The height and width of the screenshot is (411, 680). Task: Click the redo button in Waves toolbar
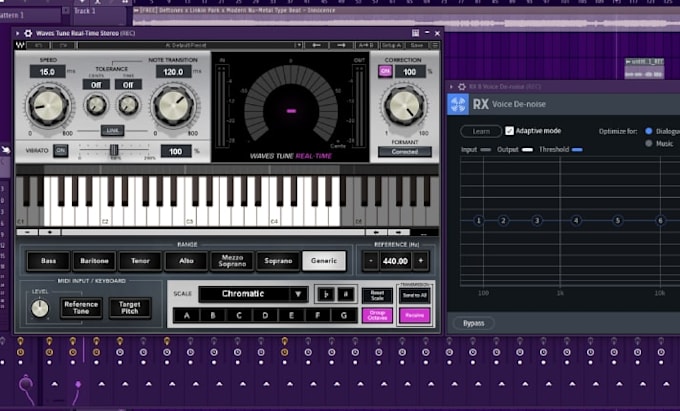[63, 45]
